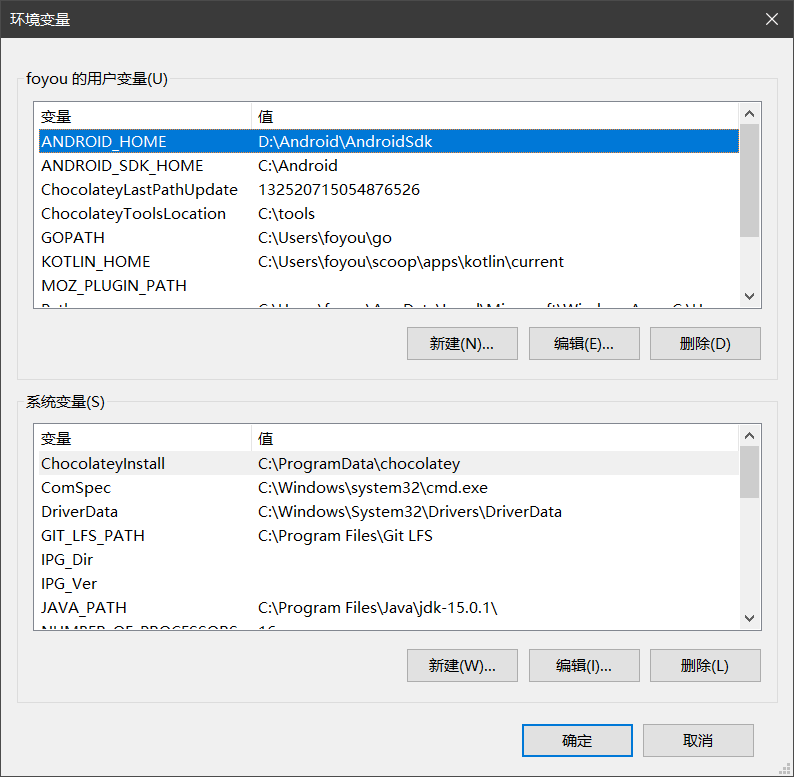Select the ComSpec system variable
Viewport: 794px width, 777px height.
pos(76,488)
